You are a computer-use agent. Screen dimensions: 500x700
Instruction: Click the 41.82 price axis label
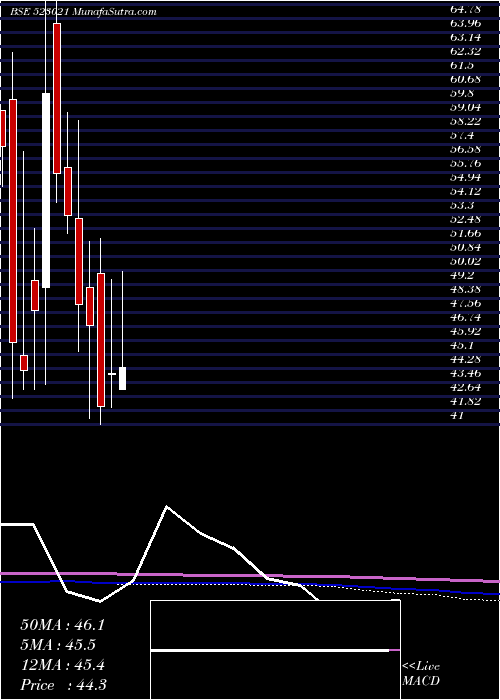click(x=465, y=401)
